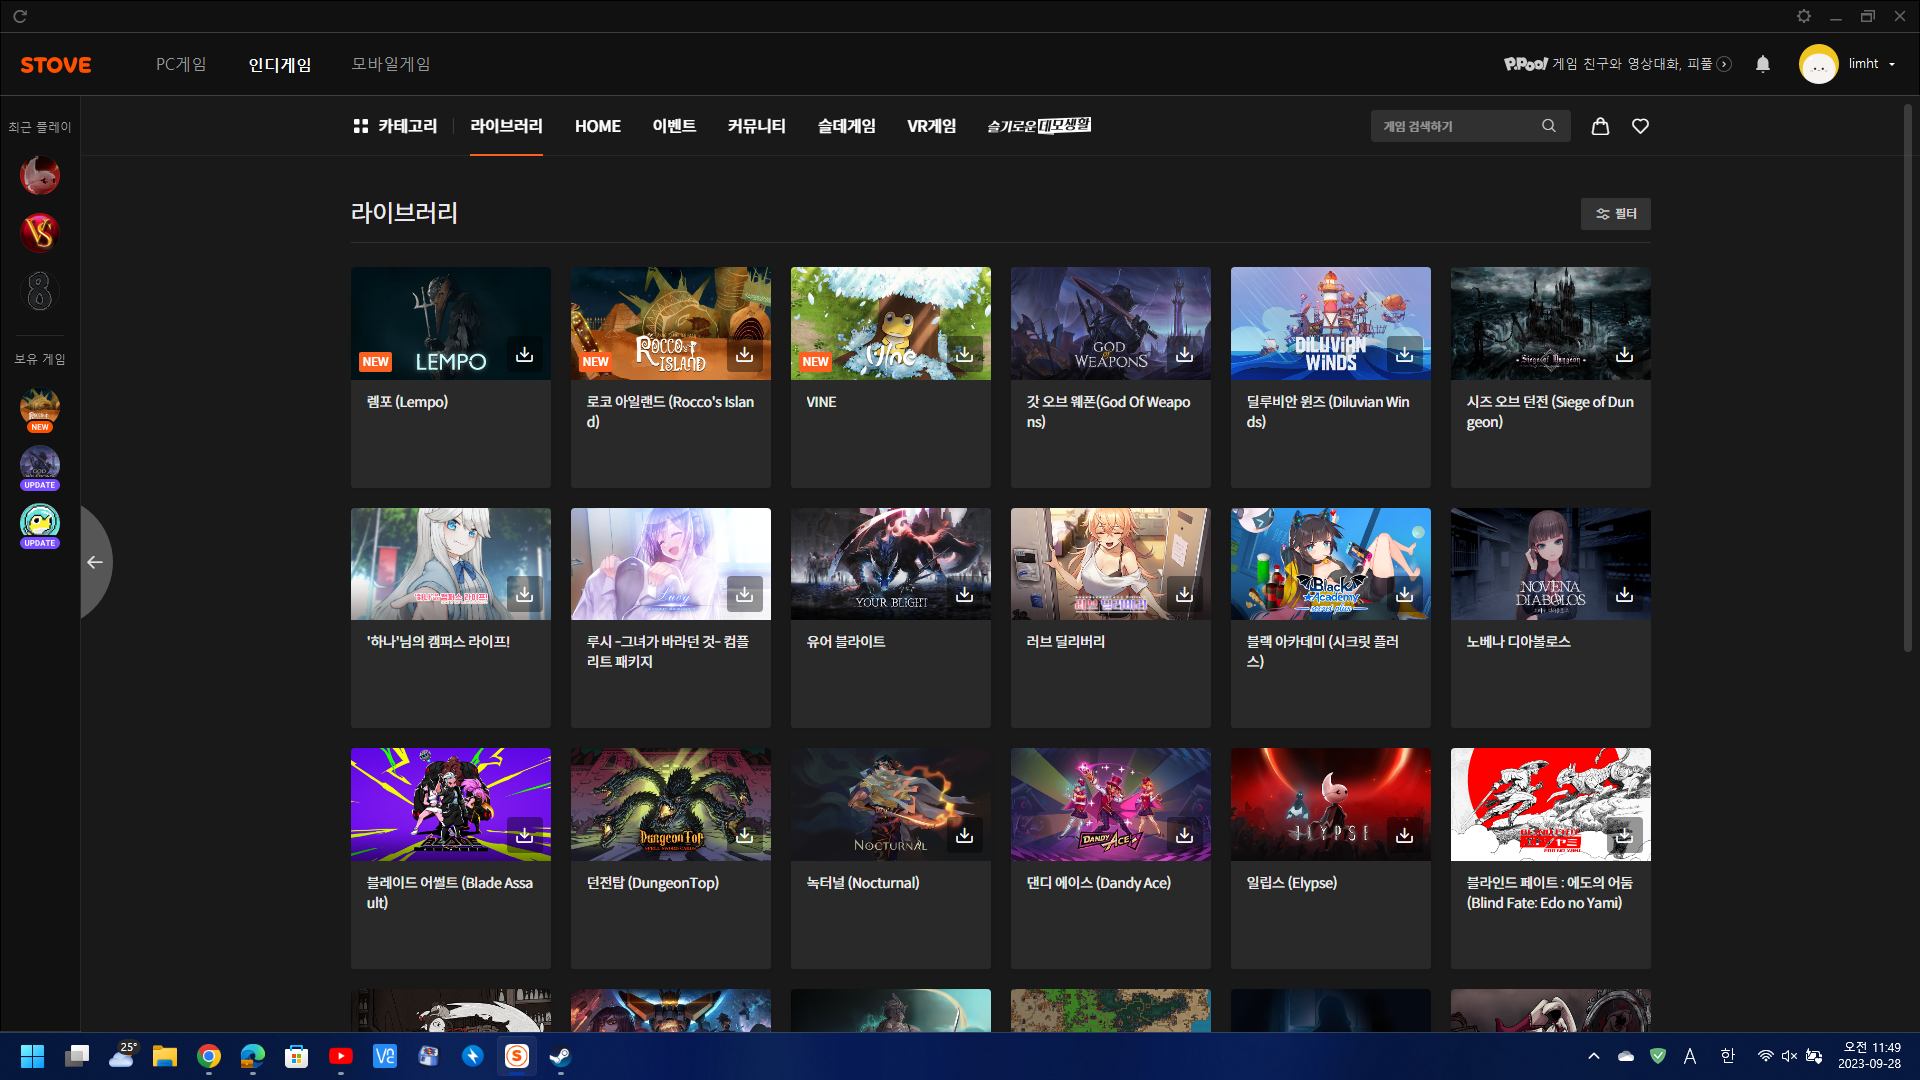This screenshot has width=1920, height=1080.
Task: Select the 라이브러리 menu tab
Action: (506, 126)
